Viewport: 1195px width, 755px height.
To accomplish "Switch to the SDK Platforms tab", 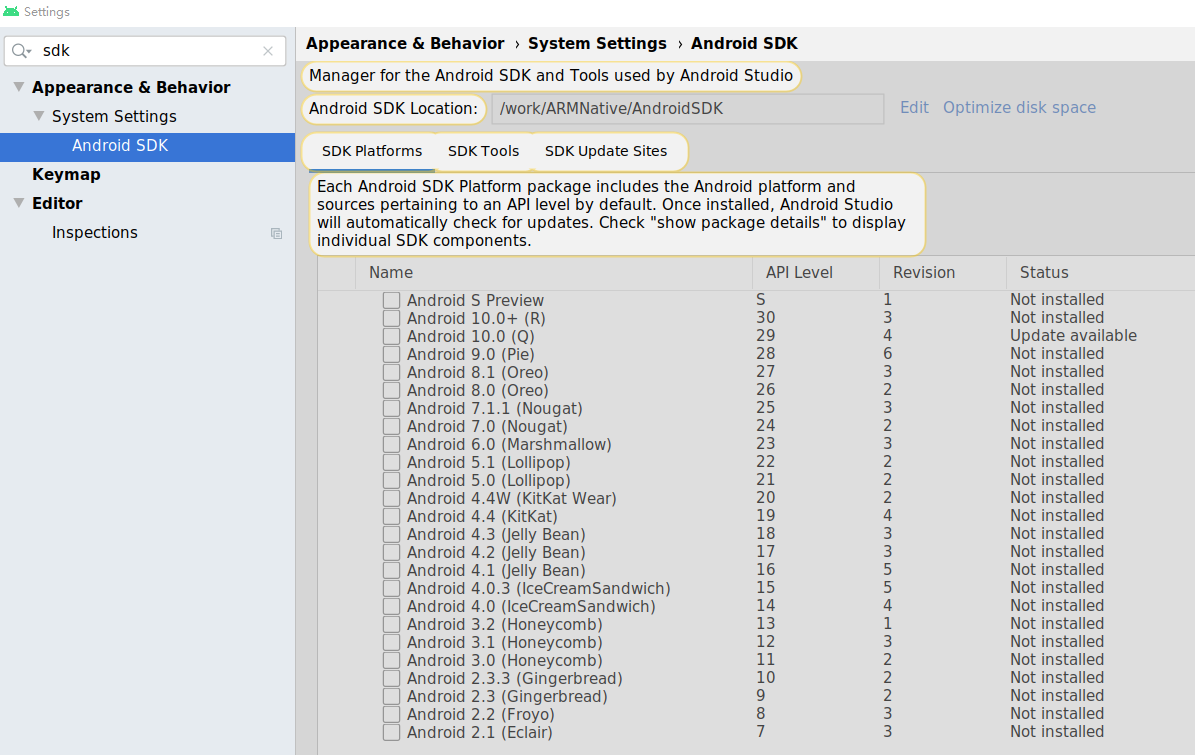I will click(x=372, y=151).
